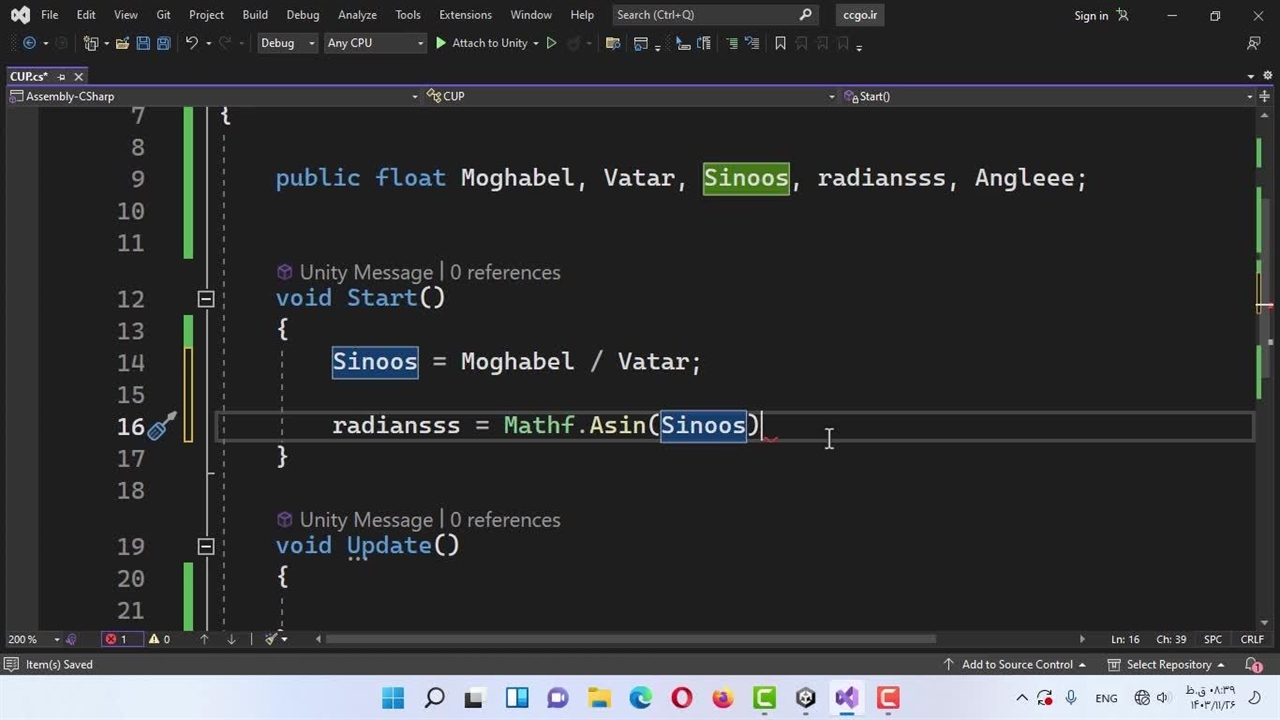Viewport: 1280px width, 720px height.
Task: Click the screwdriver quick actions icon on line 16
Action: (162, 426)
